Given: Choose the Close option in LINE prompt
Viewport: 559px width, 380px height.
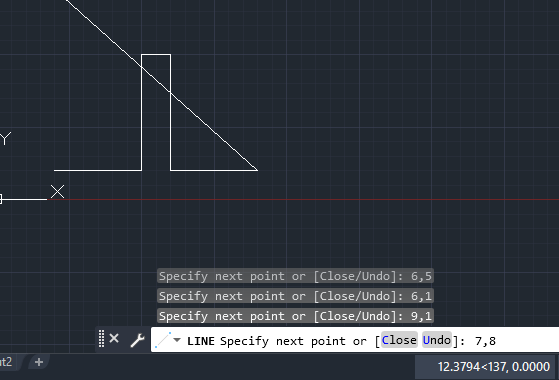Looking at the screenshot, I should click(x=399, y=340).
